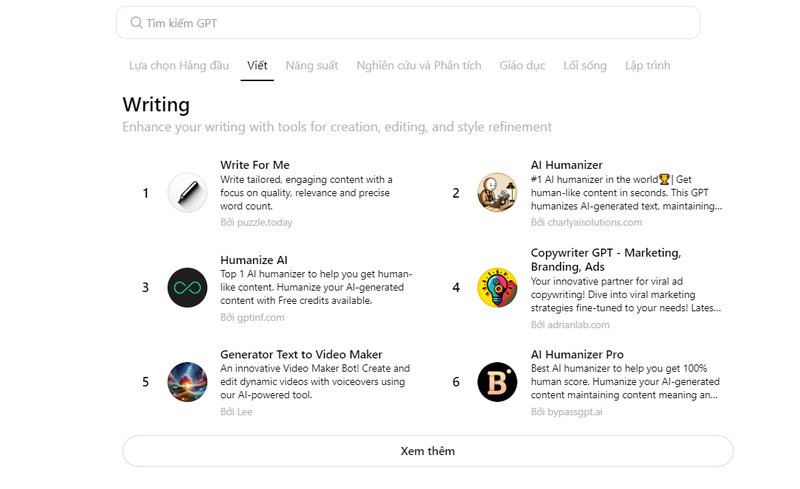Go to the Giáo dục tab

click(x=522, y=66)
